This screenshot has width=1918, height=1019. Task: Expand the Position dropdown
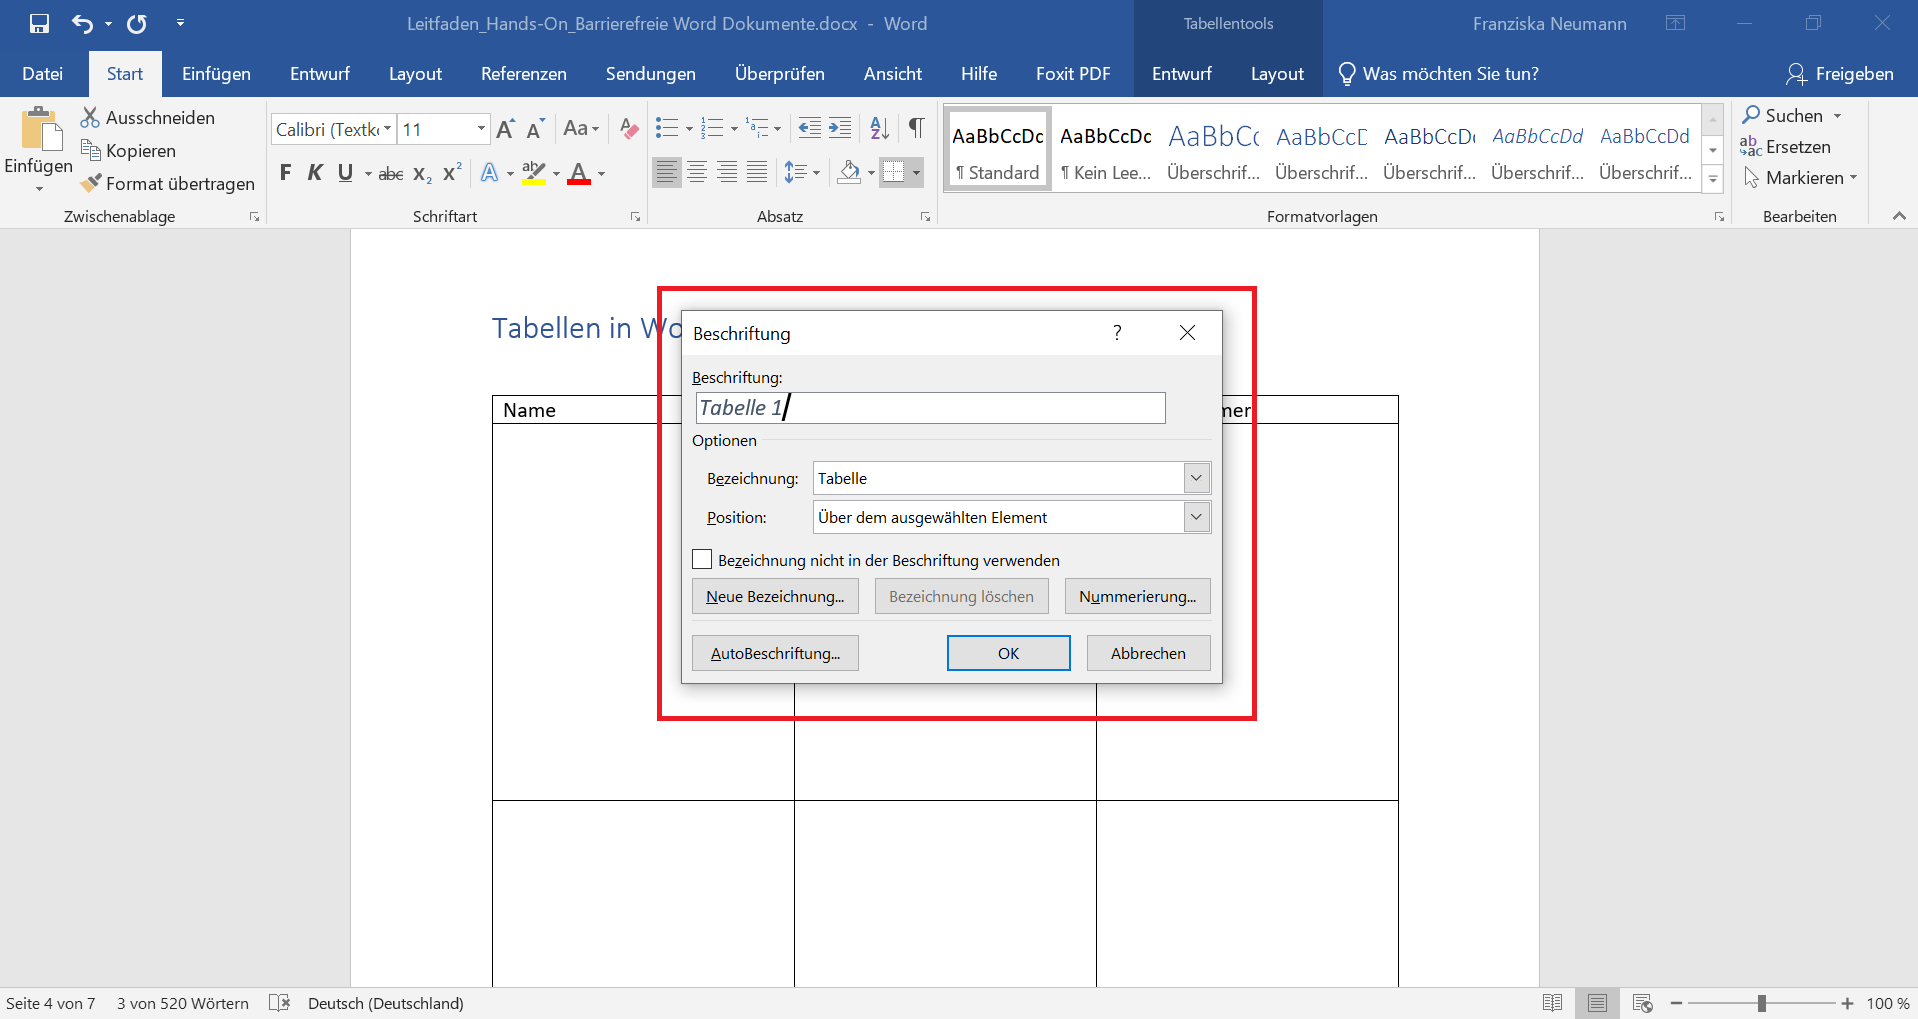[x=1196, y=517]
